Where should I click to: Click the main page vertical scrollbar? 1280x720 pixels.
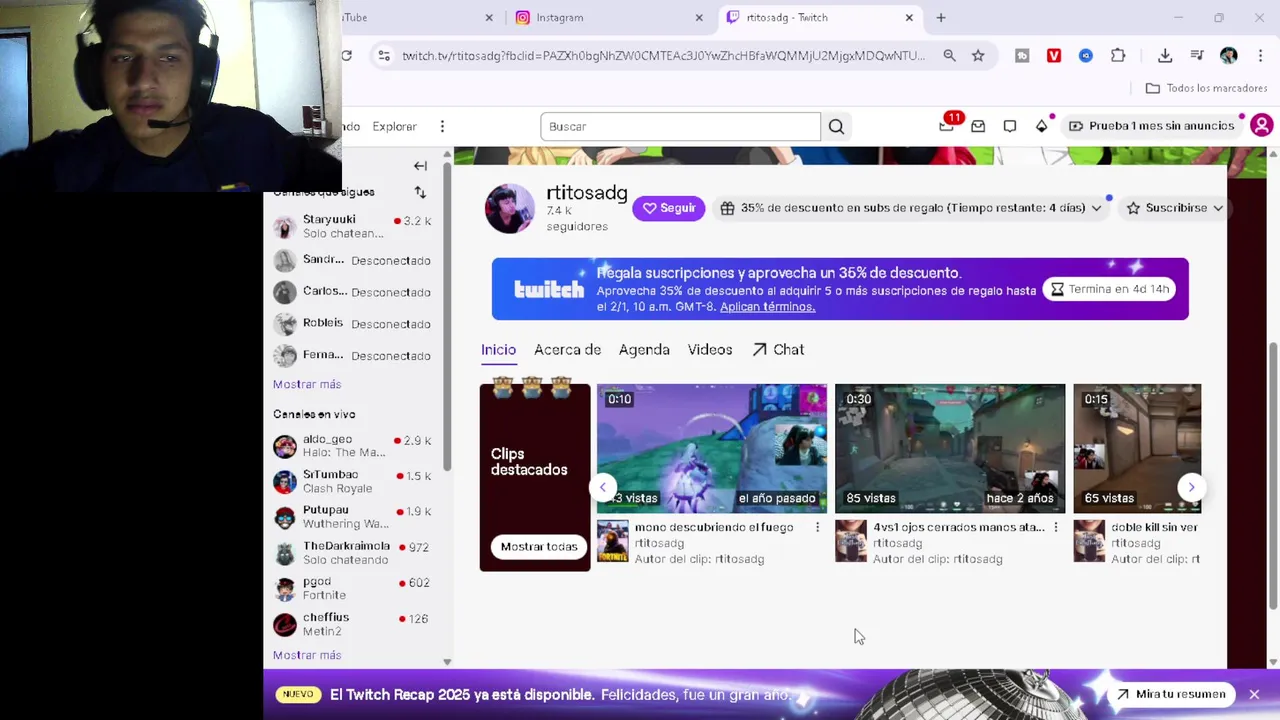tap(1273, 475)
